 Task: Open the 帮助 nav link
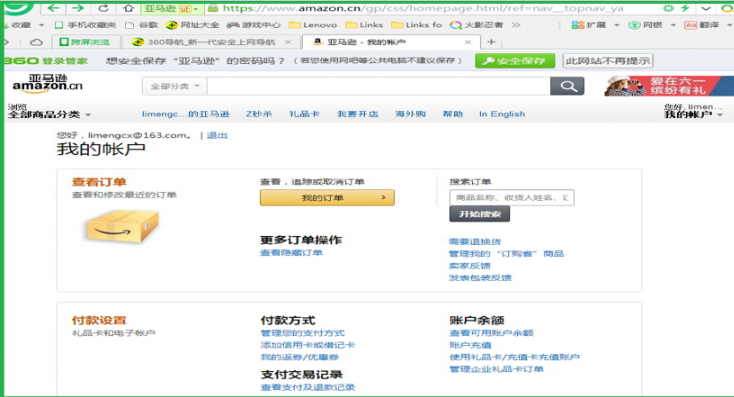tap(453, 114)
